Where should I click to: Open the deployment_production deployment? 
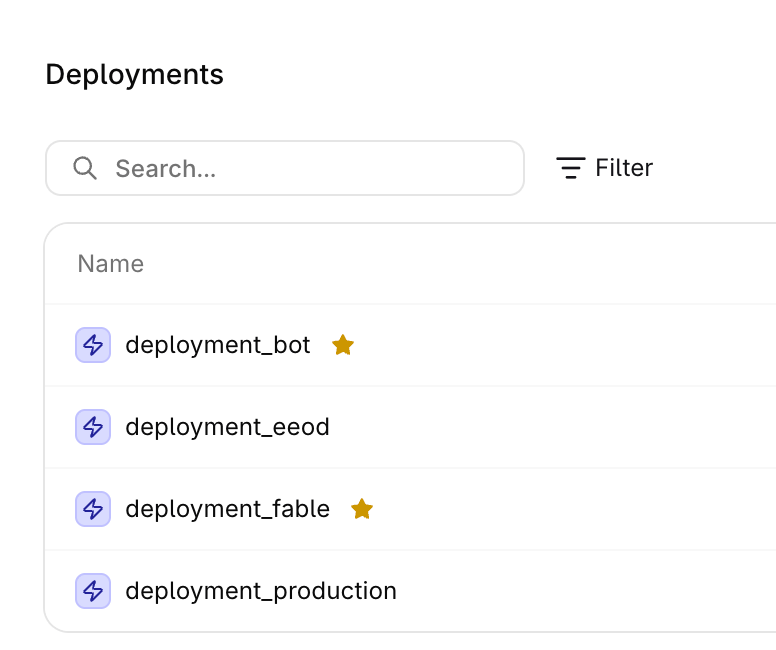[261, 591]
